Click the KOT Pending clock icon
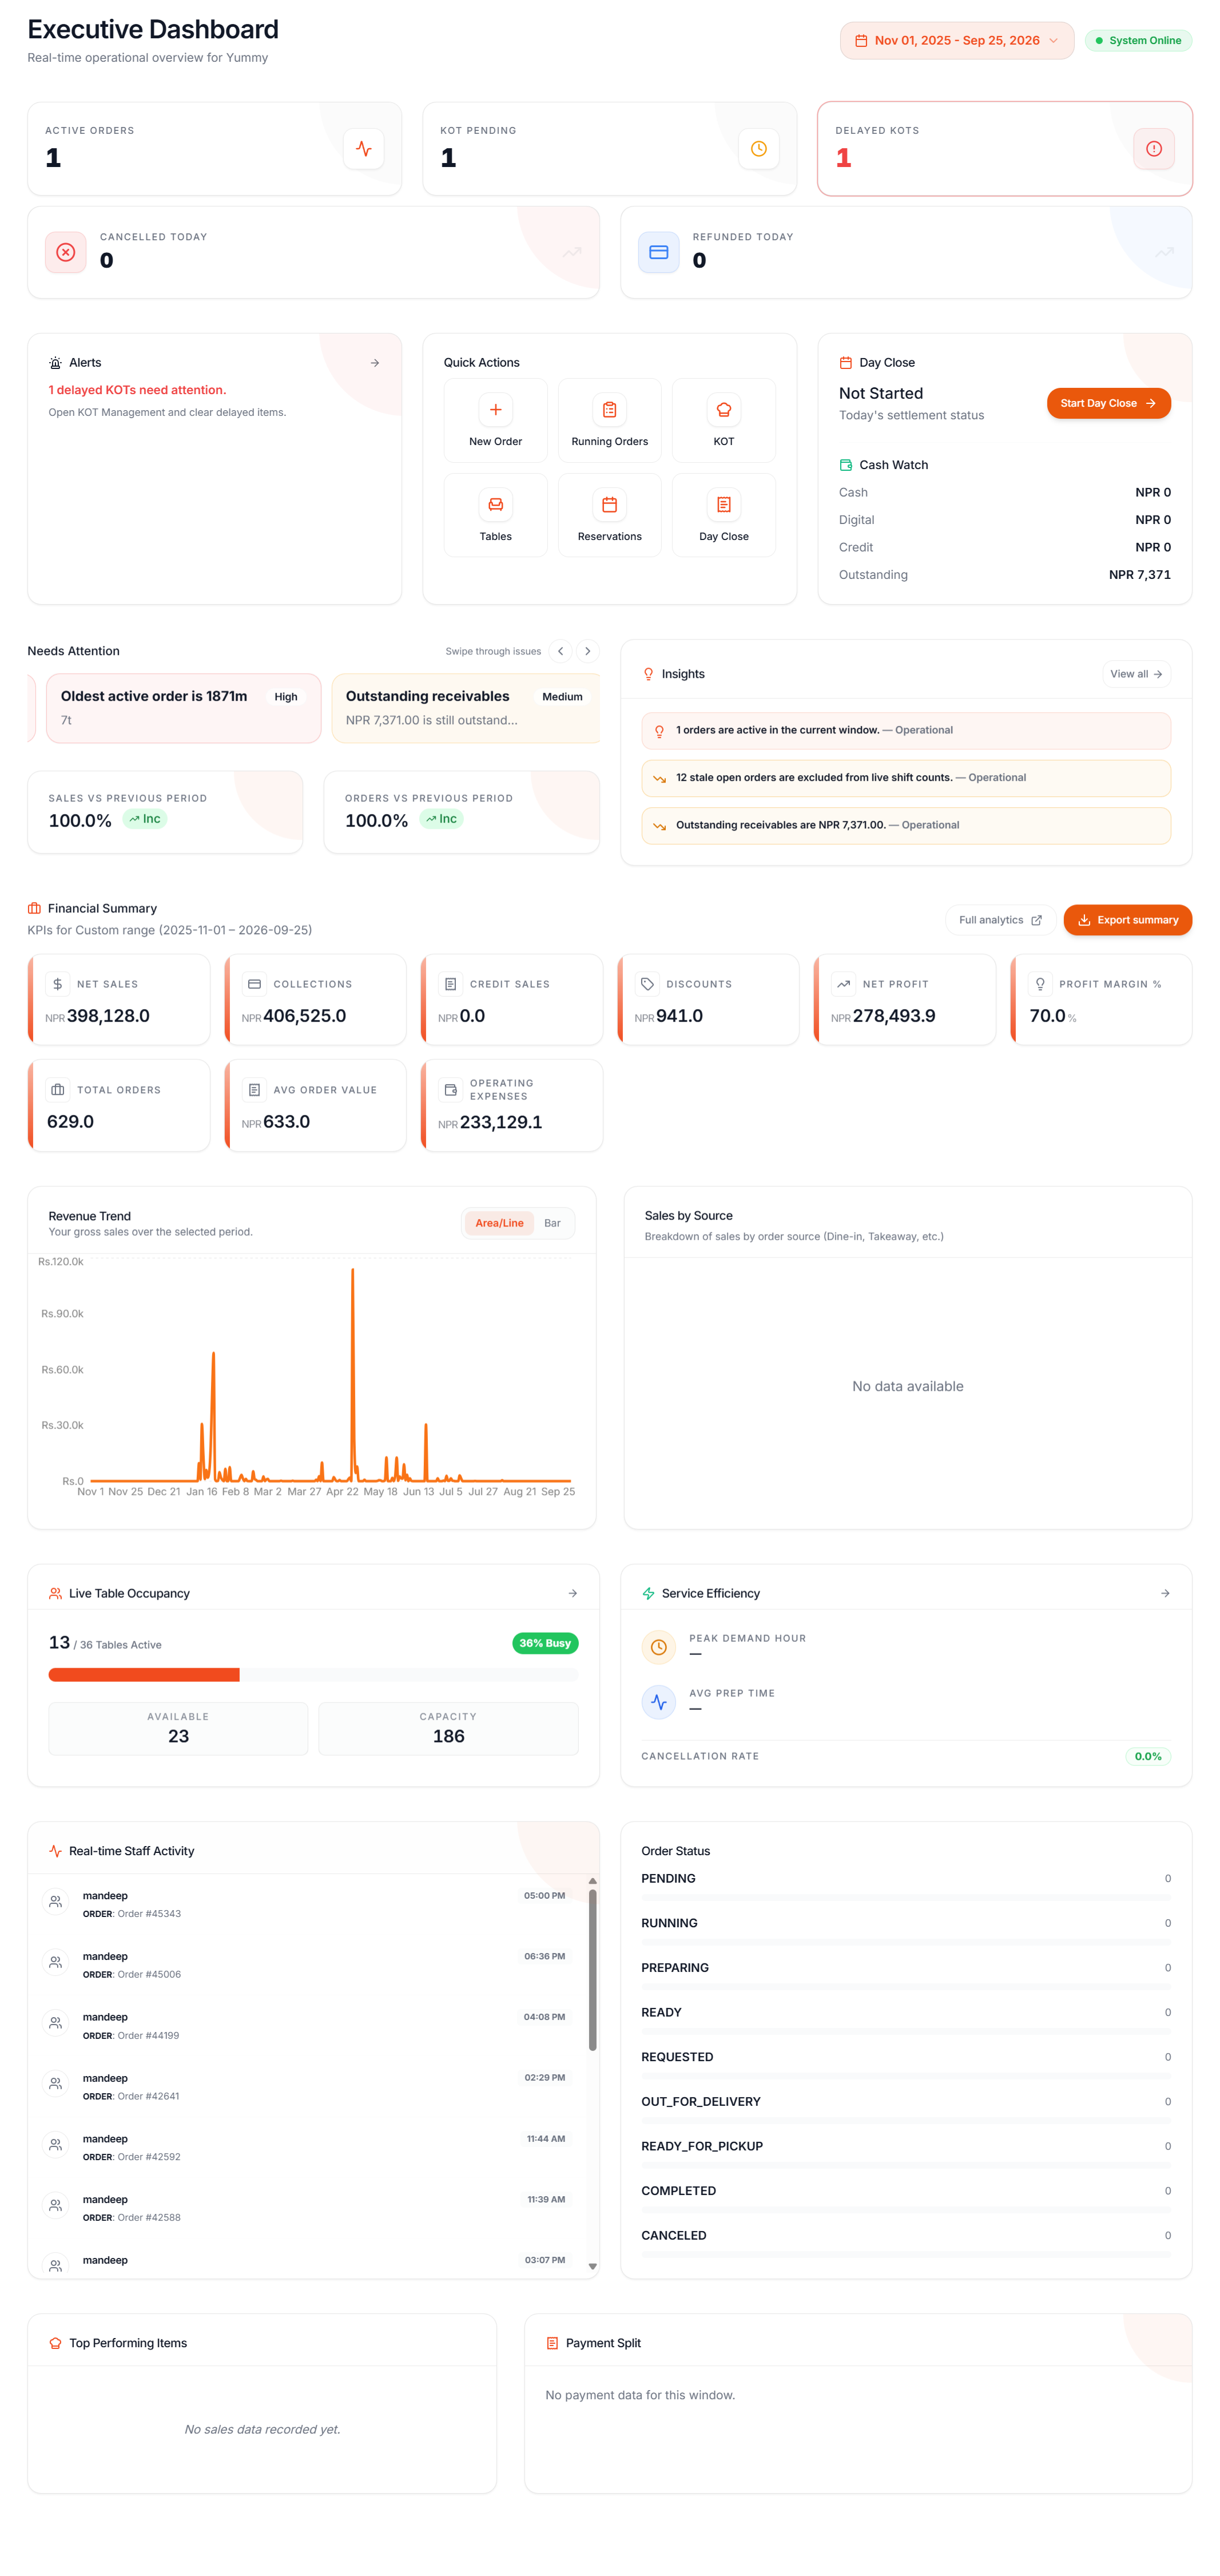 point(759,149)
